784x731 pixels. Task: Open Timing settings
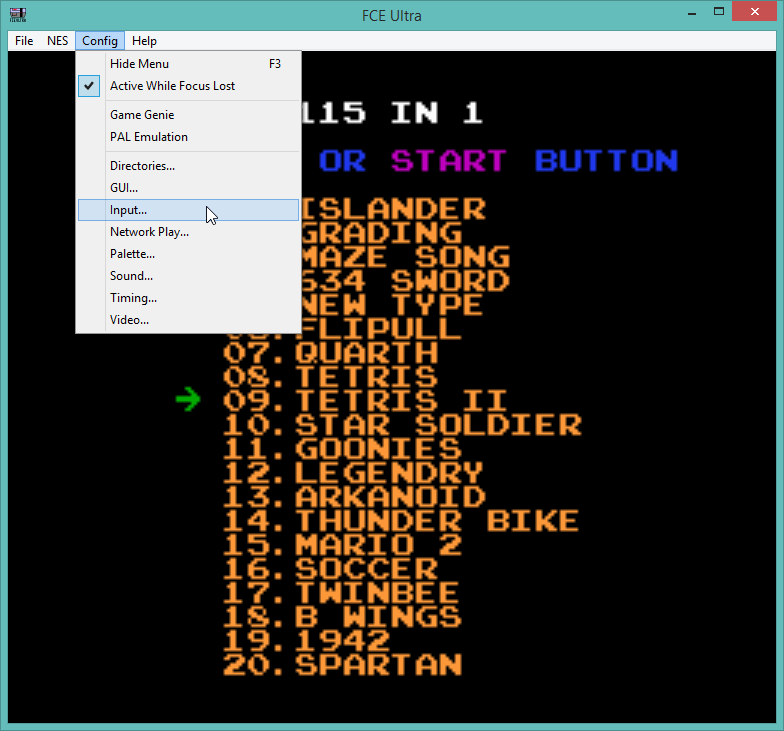[x=188, y=298]
